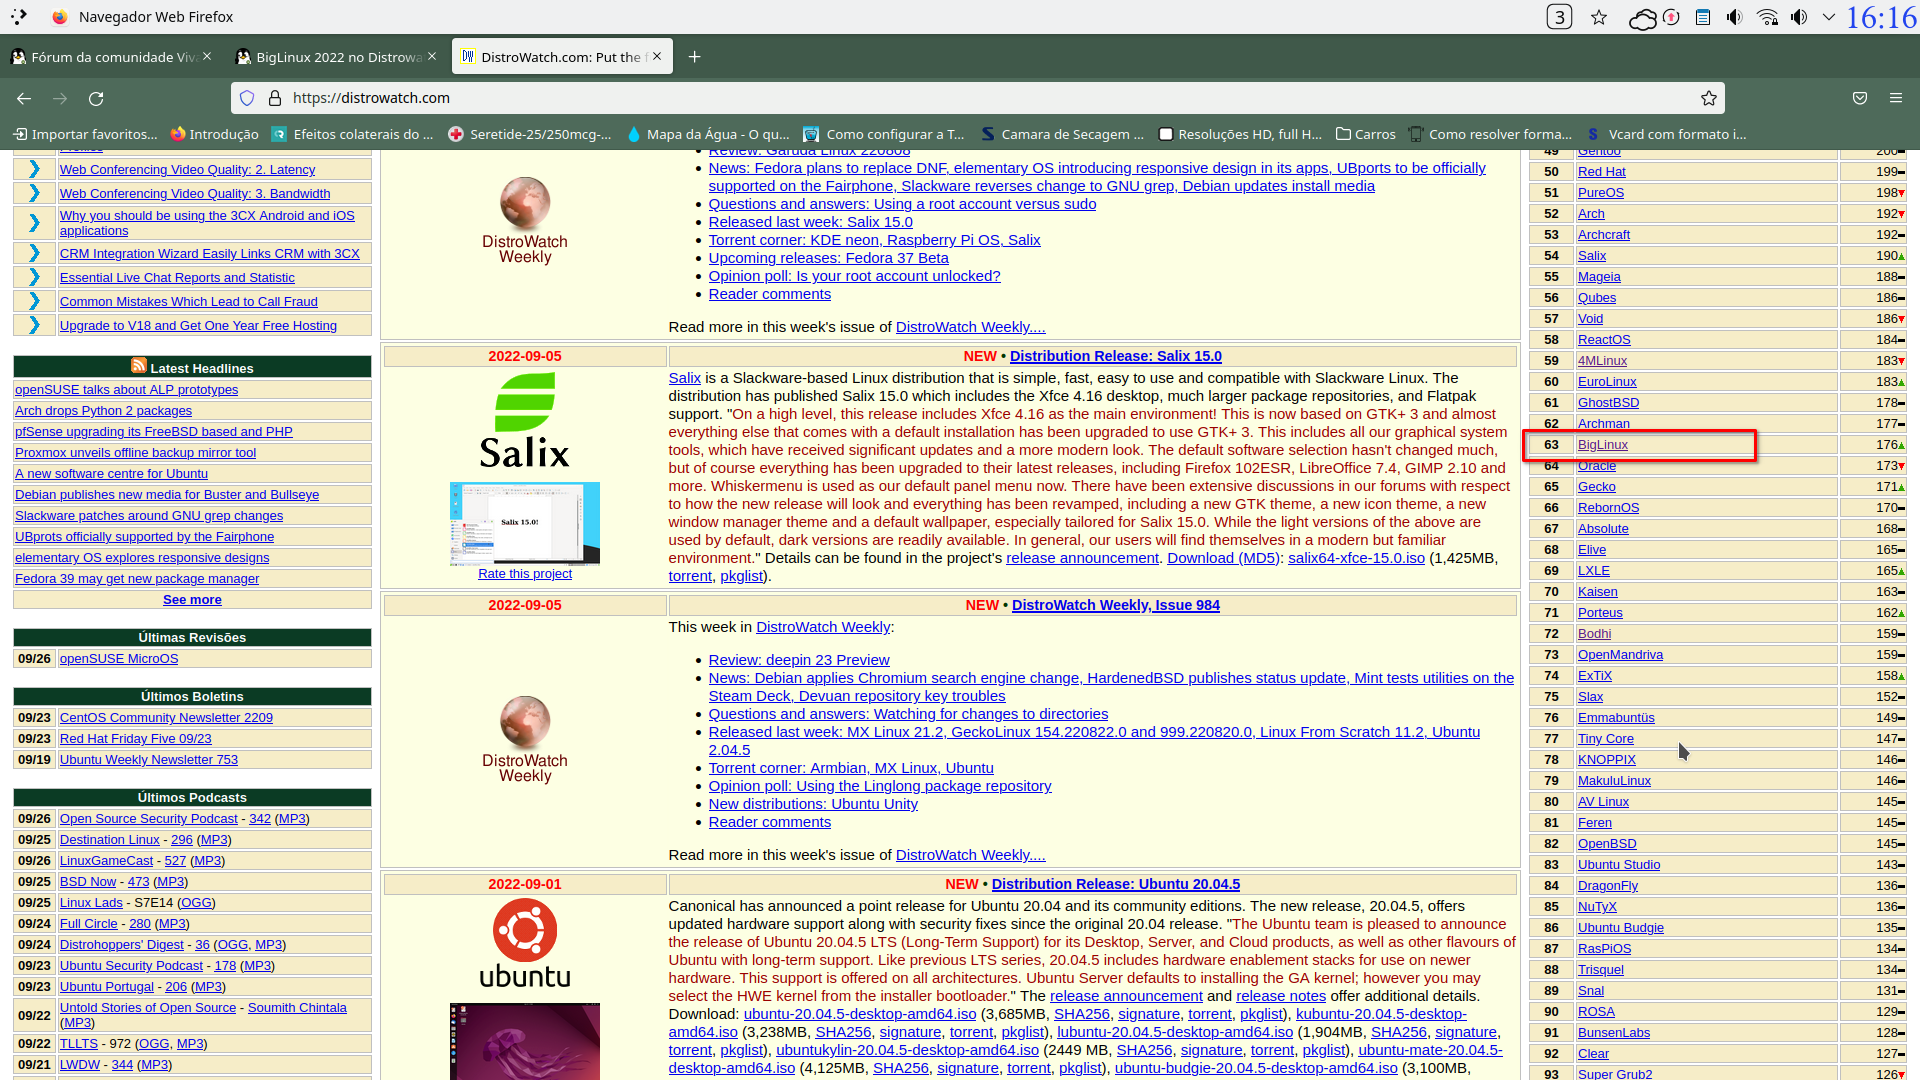The image size is (1920, 1080).
Task: Open a new browser tab
Action: pyautogui.click(x=694, y=57)
